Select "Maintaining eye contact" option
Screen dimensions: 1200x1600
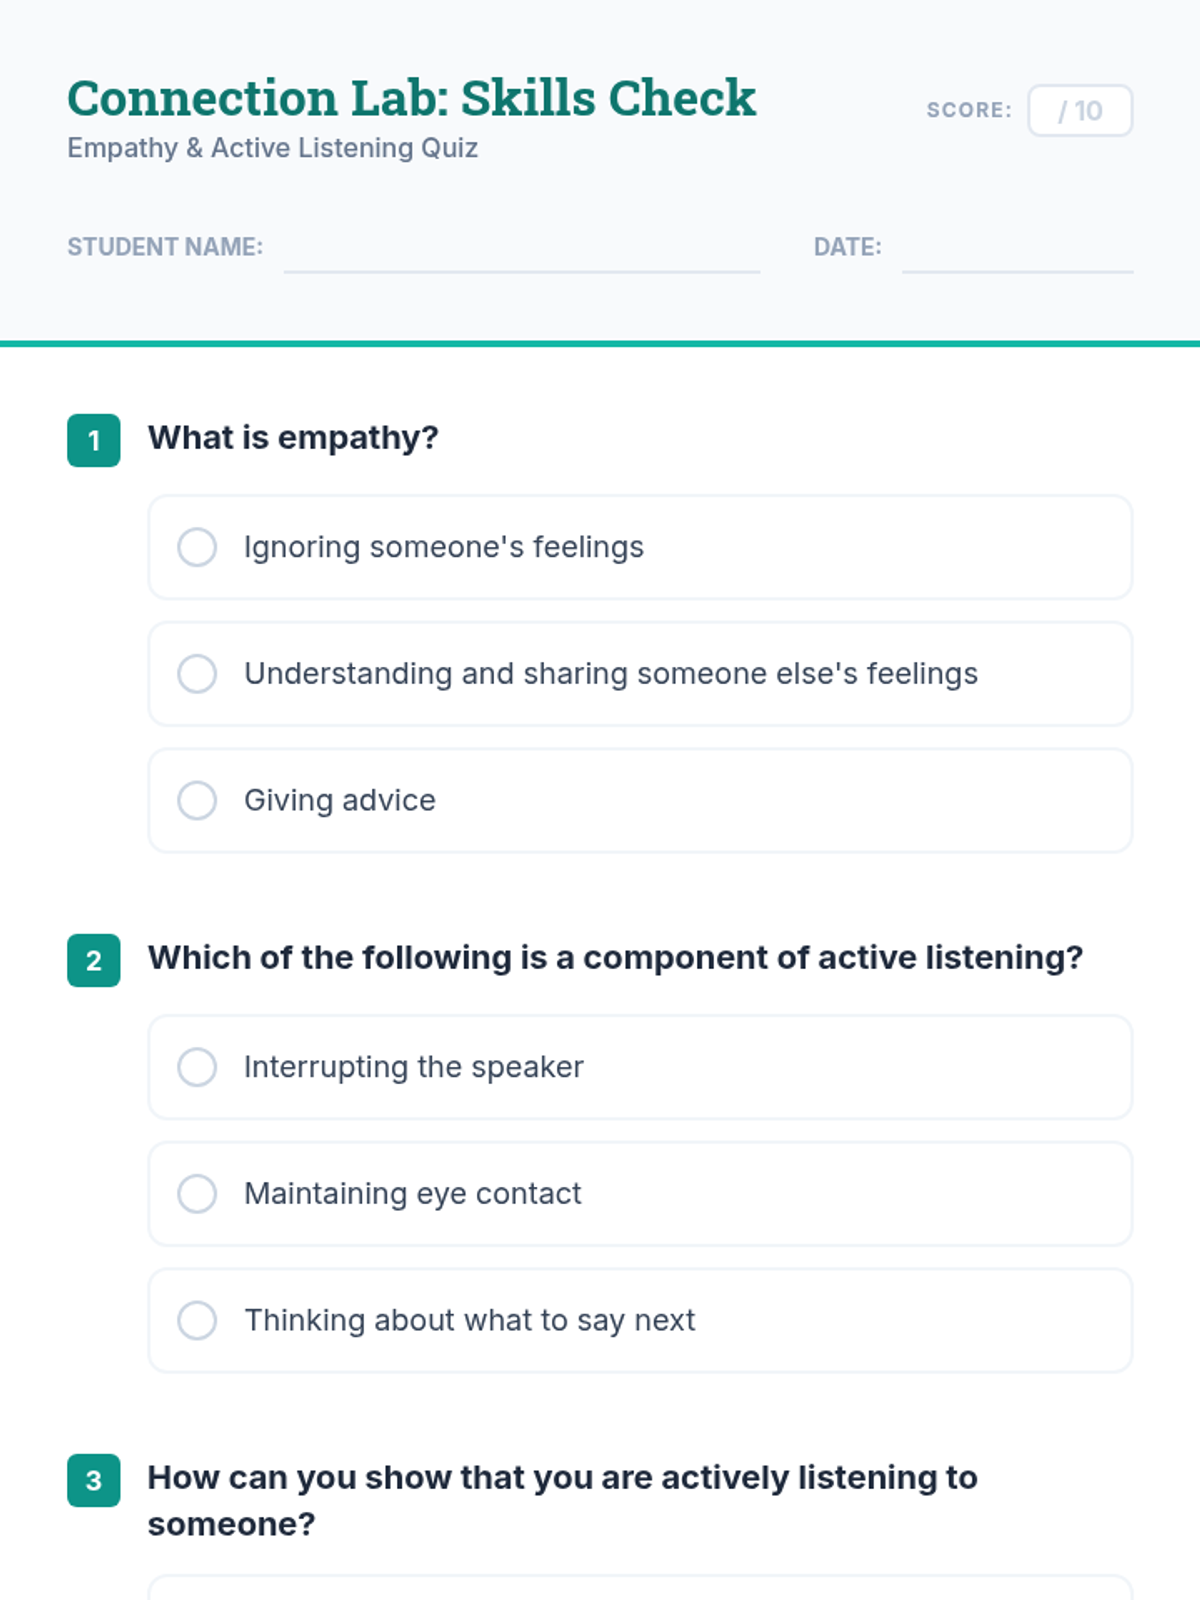point(197,1194)
